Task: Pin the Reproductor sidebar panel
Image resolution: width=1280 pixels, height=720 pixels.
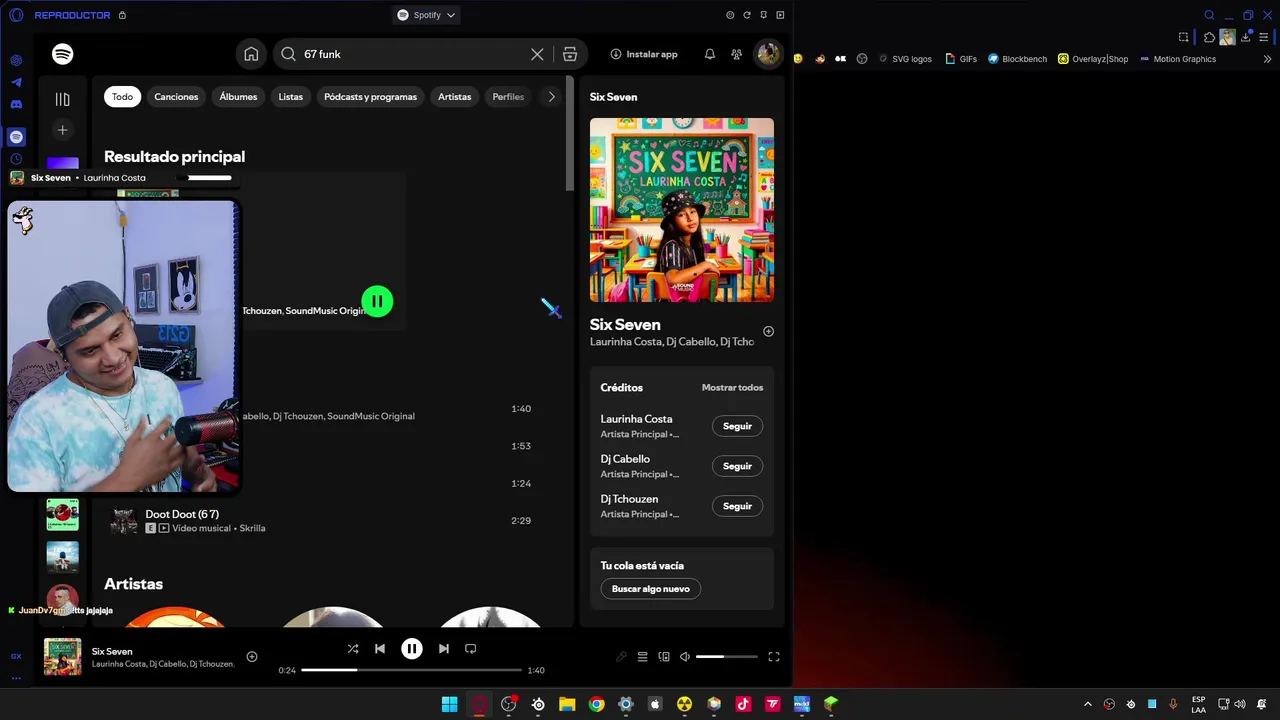Action: click(764, 15)
